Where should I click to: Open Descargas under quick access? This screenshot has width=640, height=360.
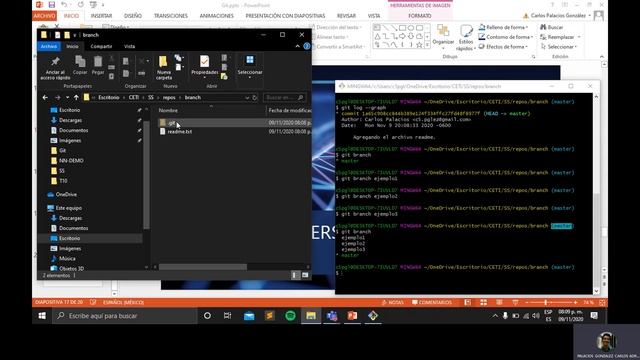click(70, 120)
